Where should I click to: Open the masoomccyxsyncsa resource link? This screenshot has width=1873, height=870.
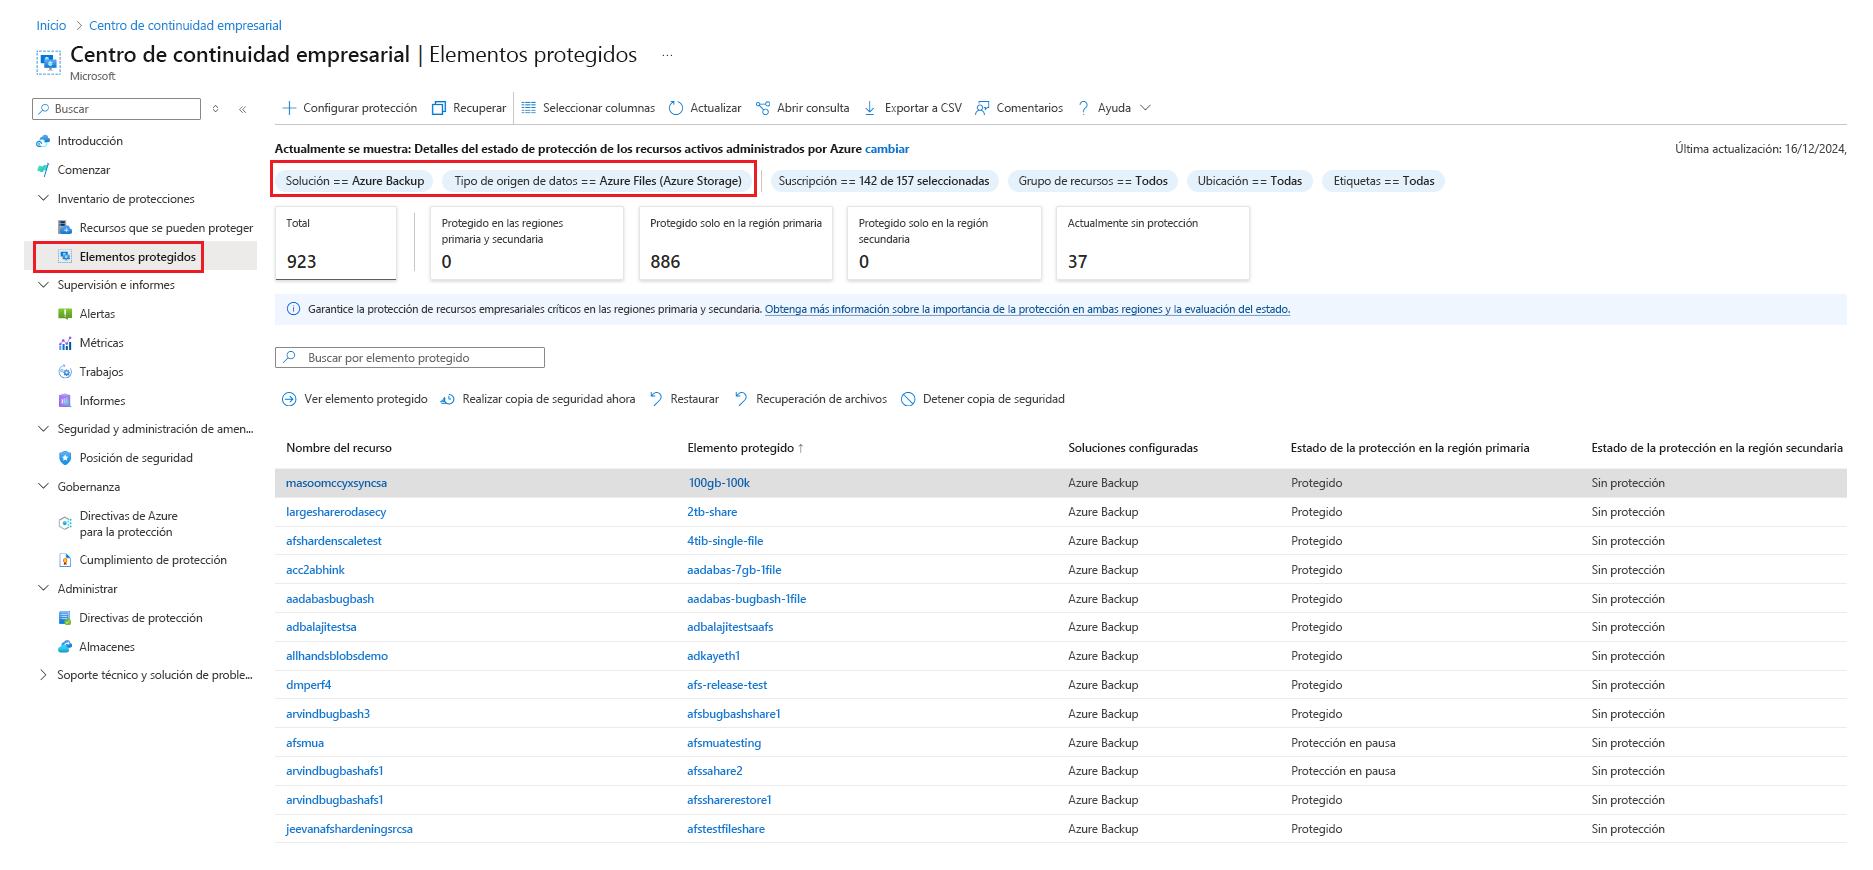click(336, 483)
